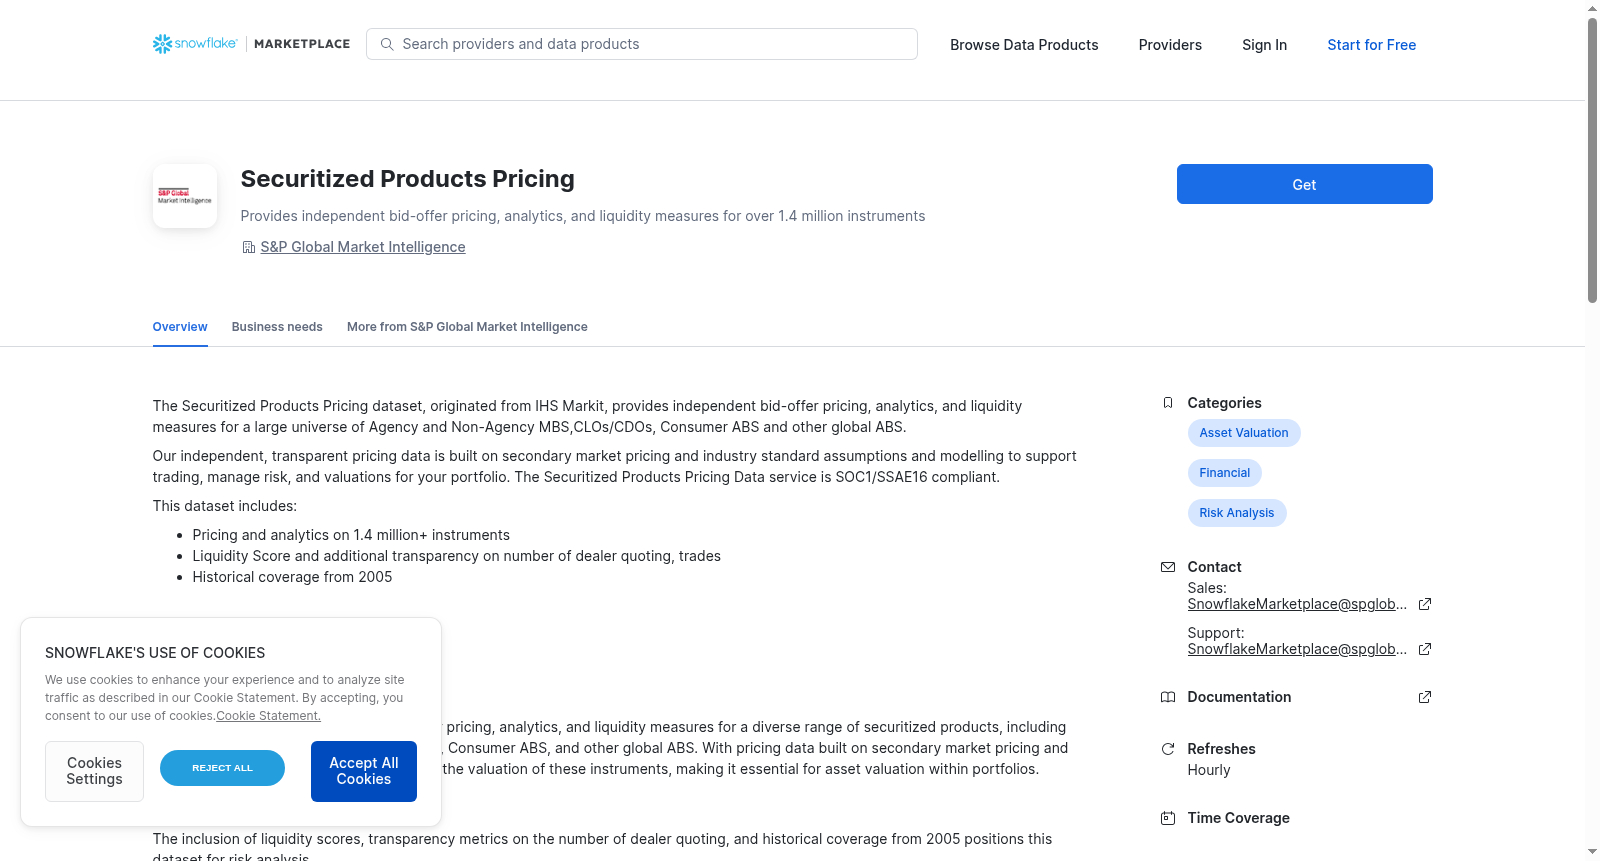Screen dimensions: 1600x861
Task: Click the 'Time Coverage' heading
Action: (1238, 818)
